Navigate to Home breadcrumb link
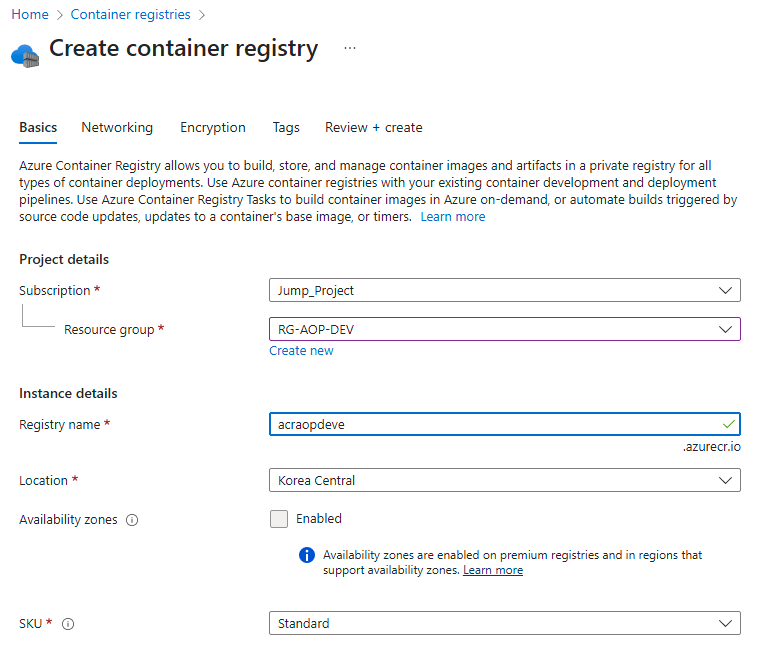Viewport: 768px width, 661px height. (30, 15)
